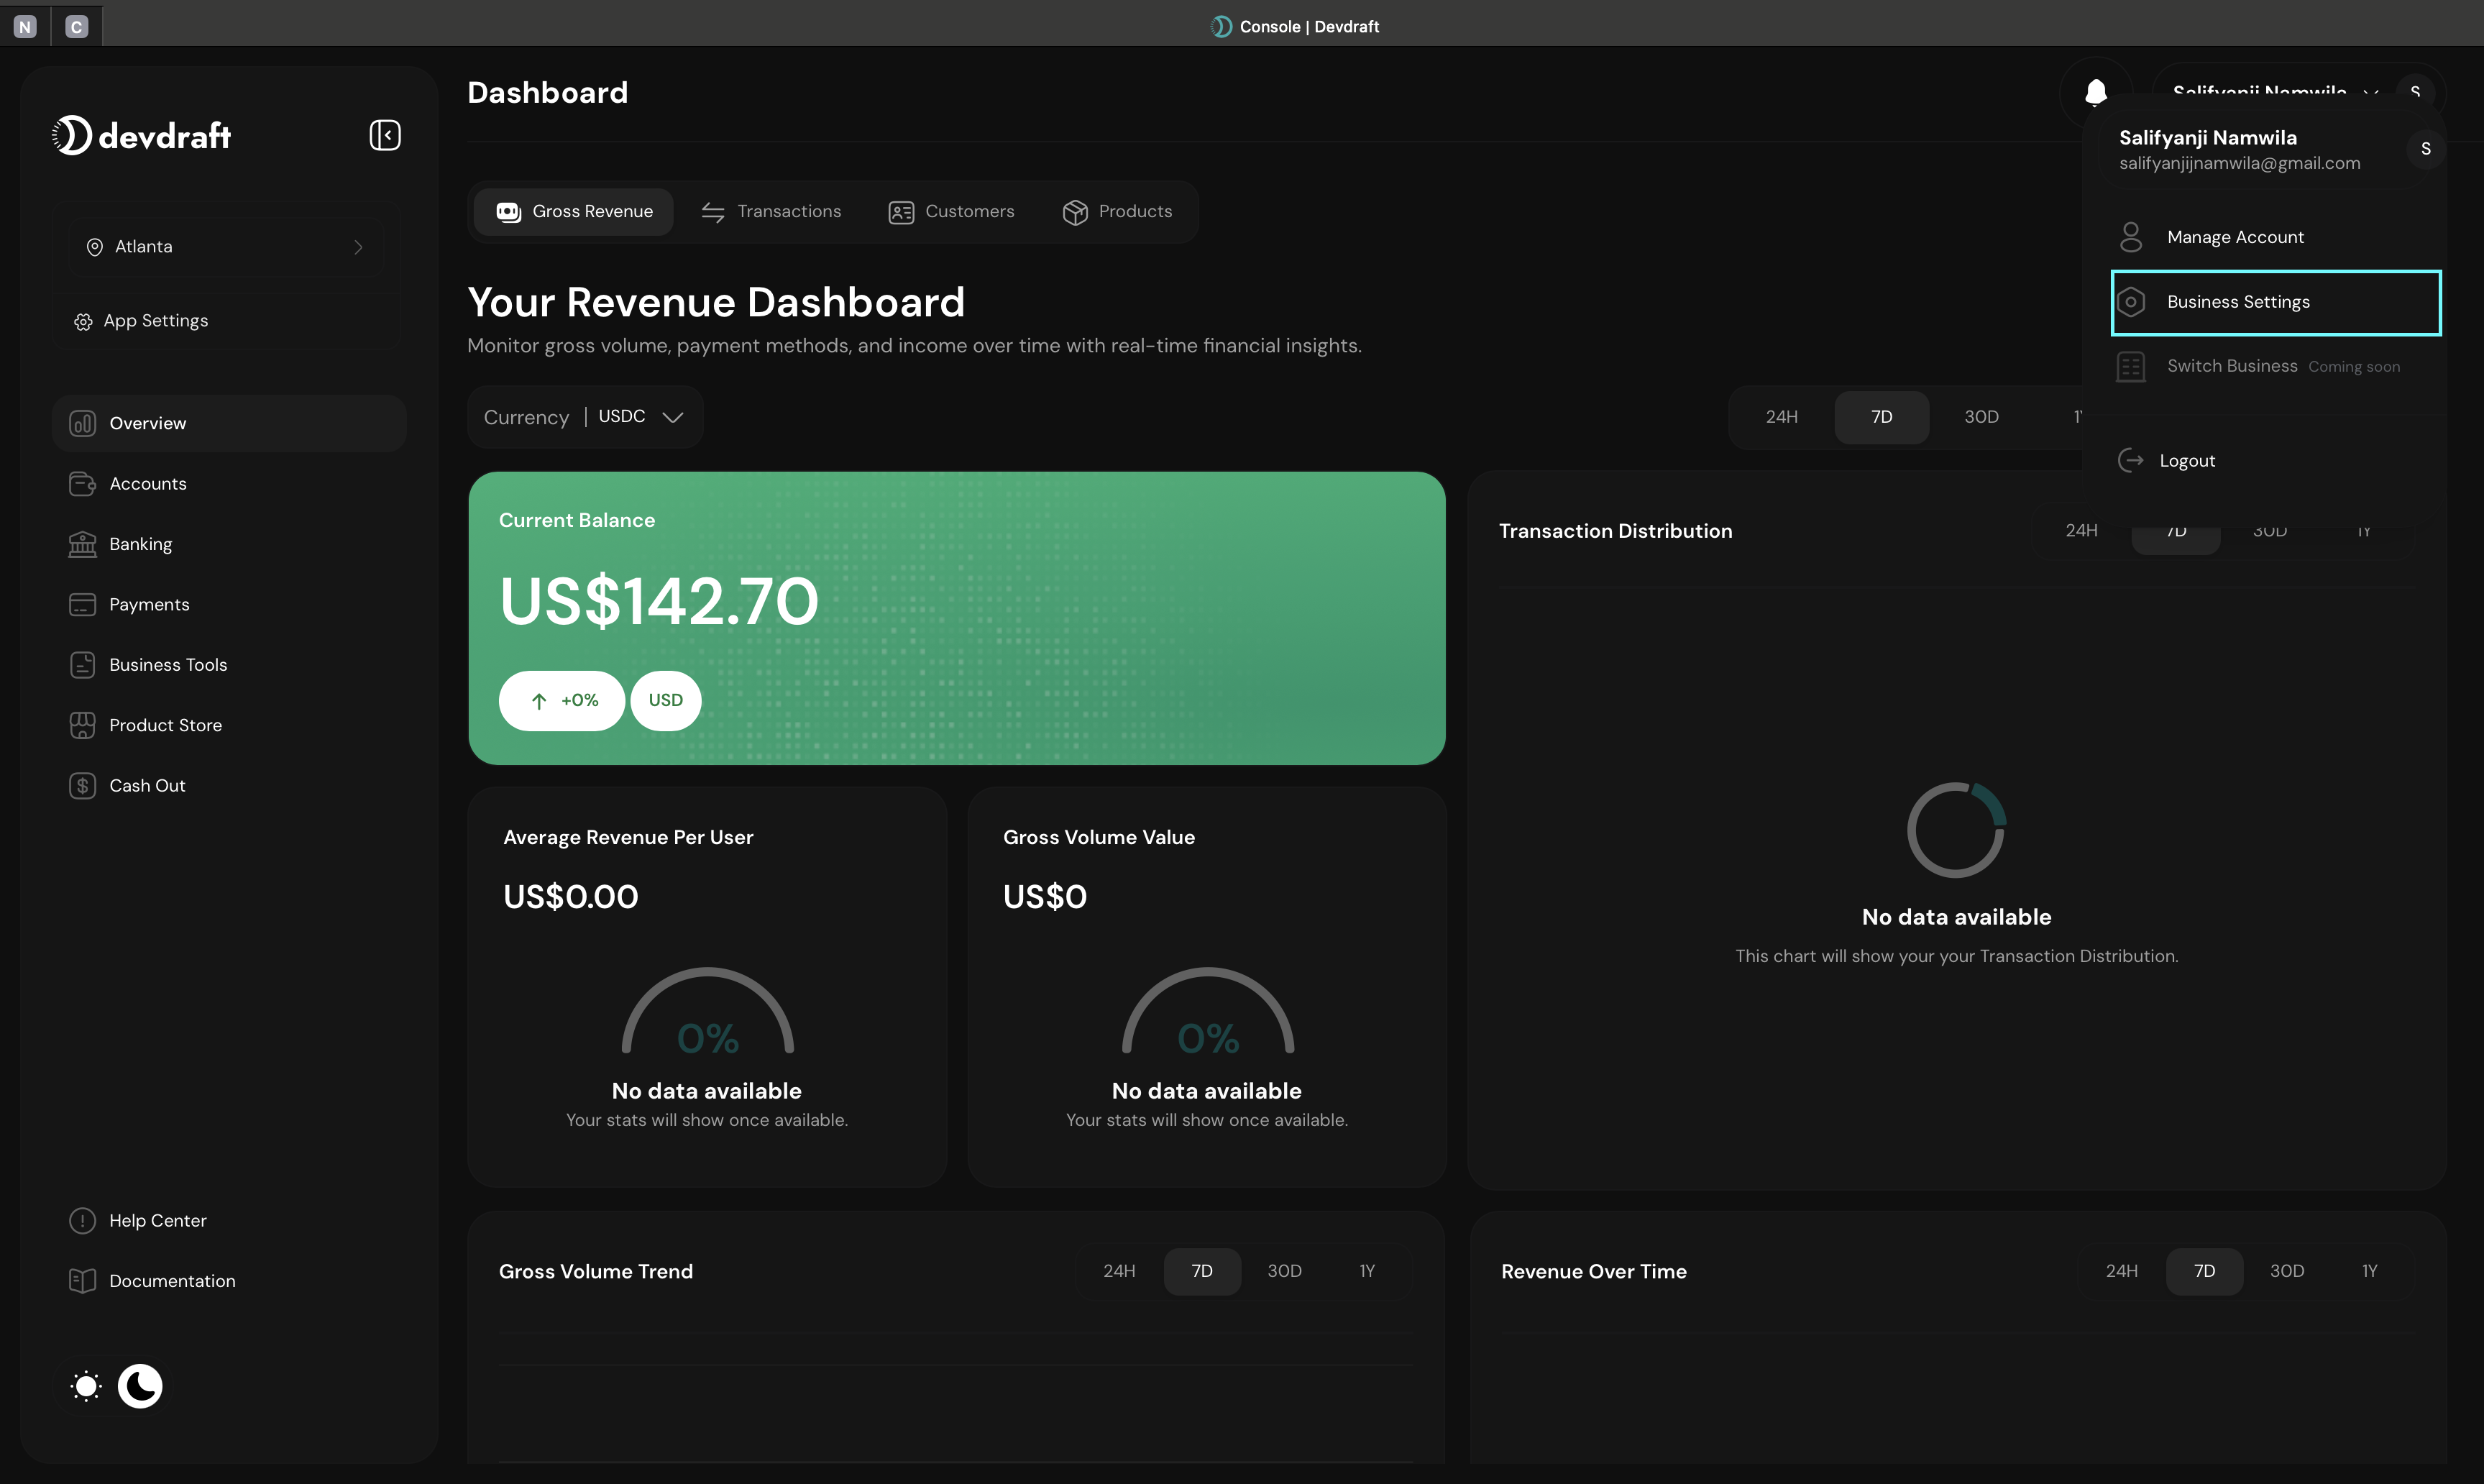Open the Salifyanji Namwila profile dropdown
2484x1484 pixels.
pyautogui.click(x=2260, y=92)
